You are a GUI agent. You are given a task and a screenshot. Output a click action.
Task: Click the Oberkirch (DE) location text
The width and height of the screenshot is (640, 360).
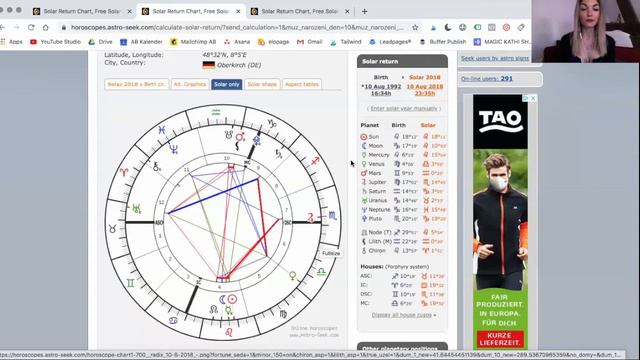(x=239, y=65)
